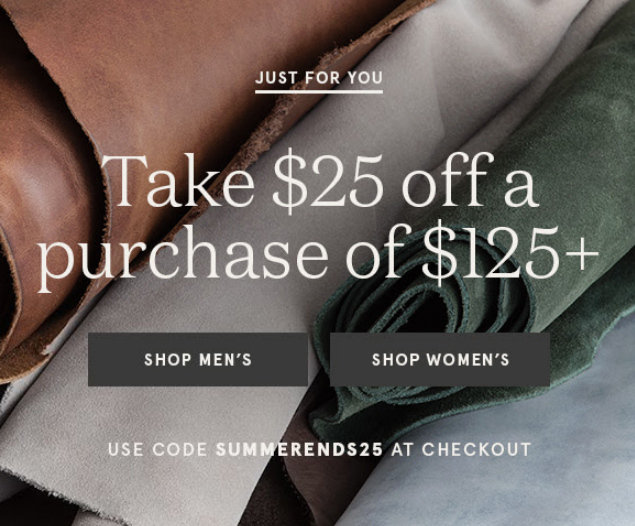Click the $25 amount in the headline
Image resolution: width=635 pixels, height=526 pixels.
(x=327, y=183)
